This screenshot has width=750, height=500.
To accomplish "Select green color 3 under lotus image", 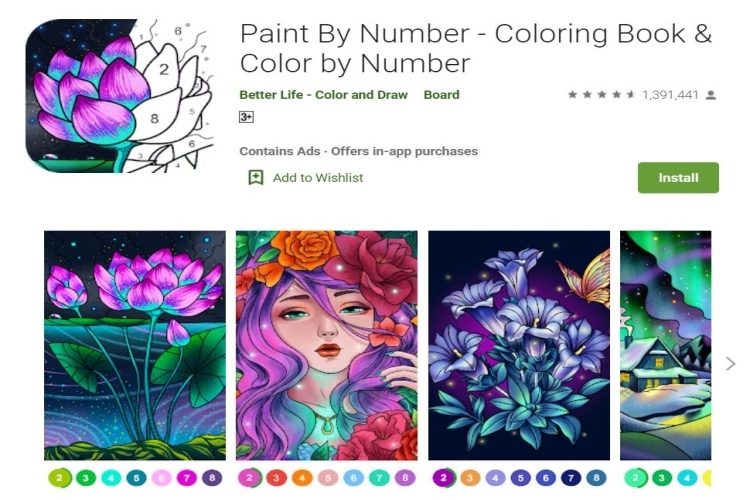I will click(86, 478).
